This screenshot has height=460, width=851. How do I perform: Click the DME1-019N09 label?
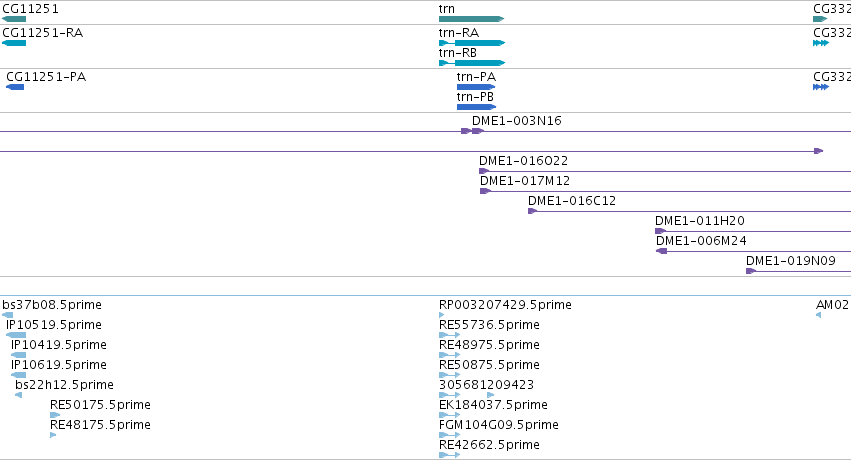pyautogui.click(x=791, y=261)
